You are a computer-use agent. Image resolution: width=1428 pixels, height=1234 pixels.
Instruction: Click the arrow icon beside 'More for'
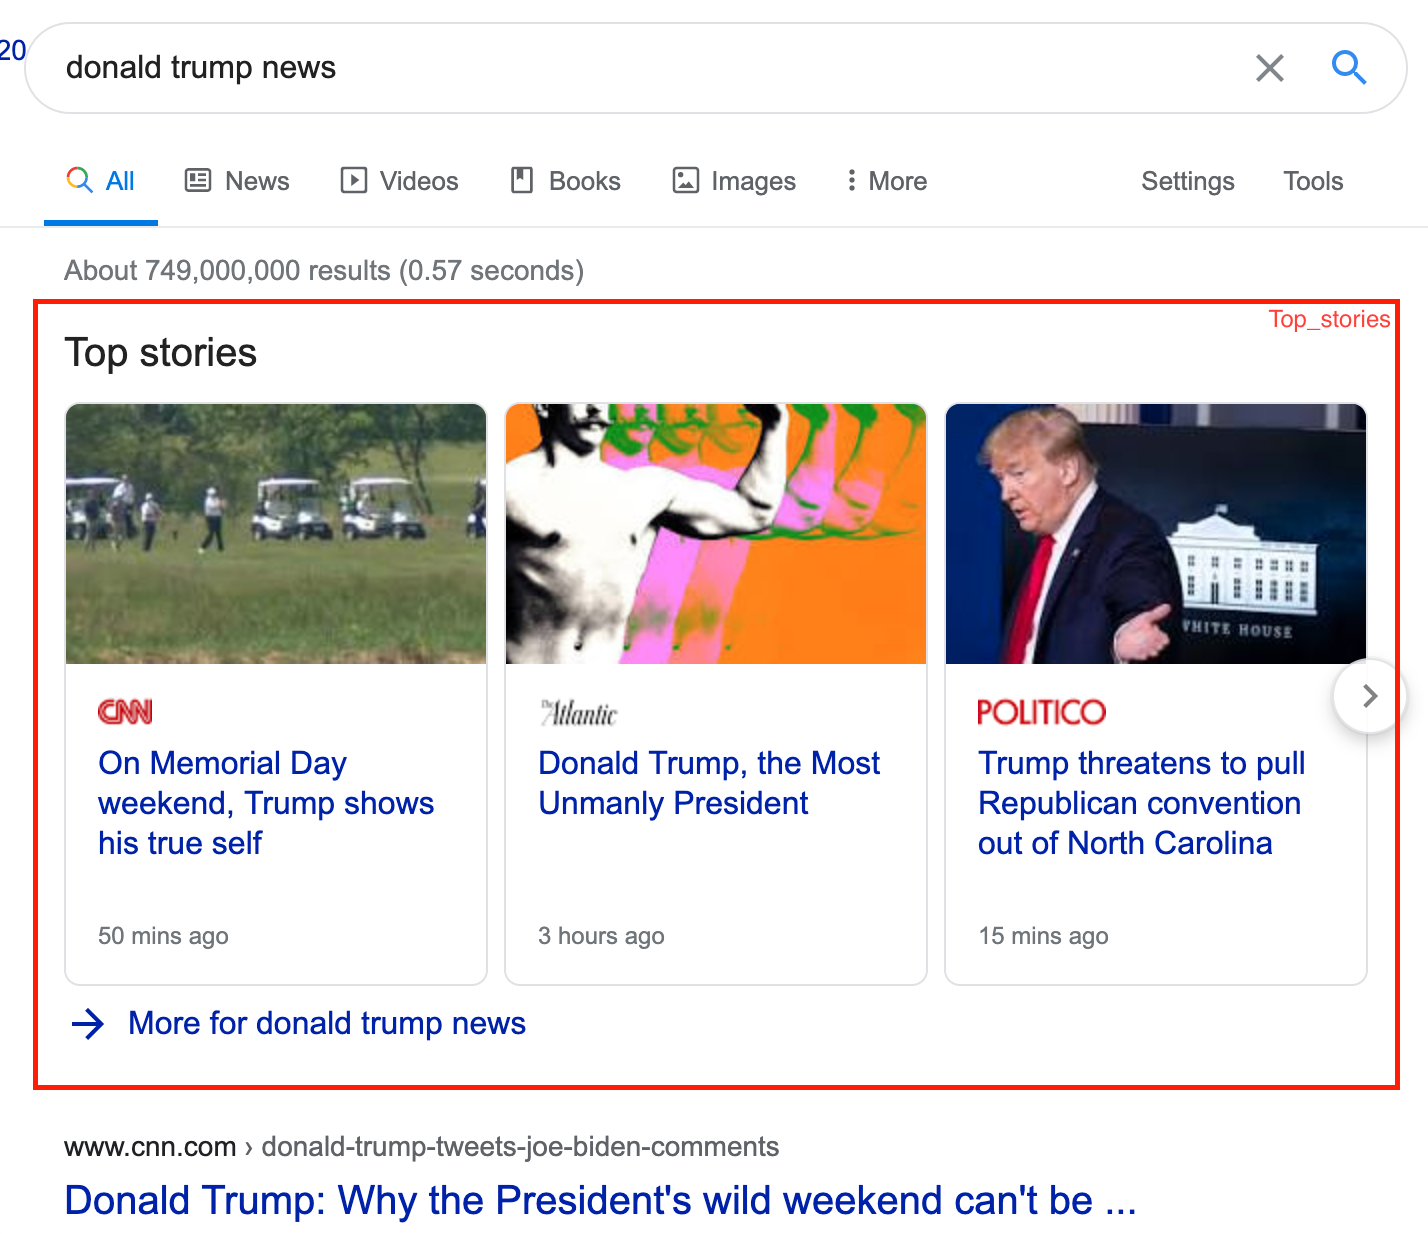point(88,1023)
